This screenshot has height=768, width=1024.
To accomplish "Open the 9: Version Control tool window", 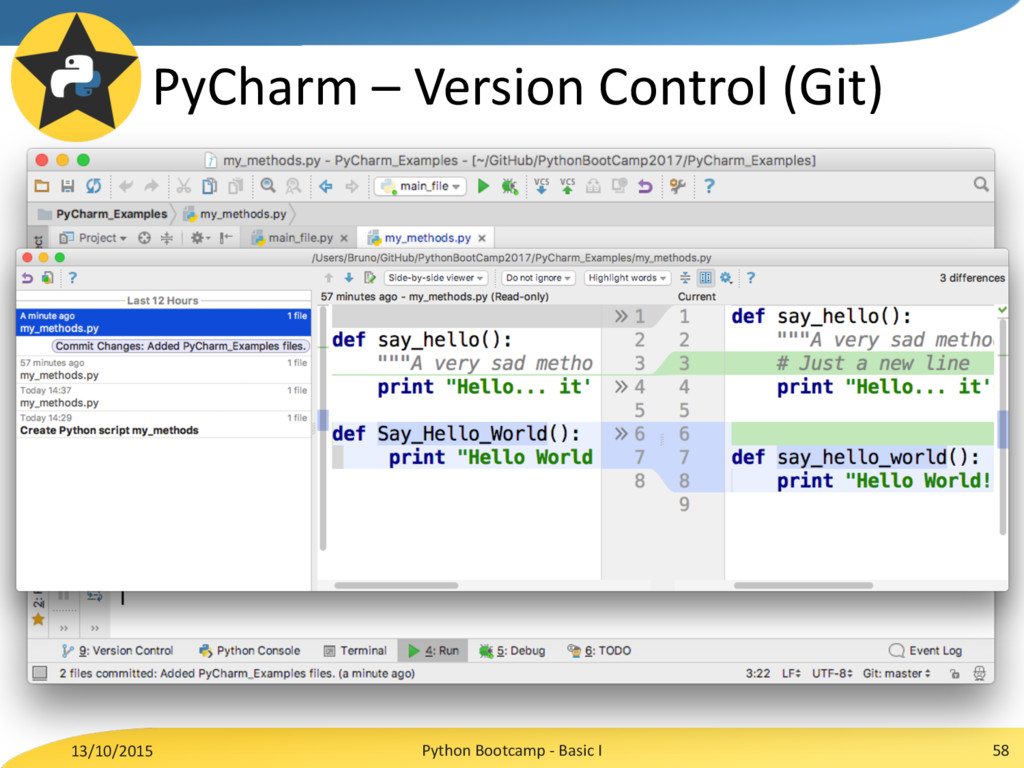I will tap(118, 651).
